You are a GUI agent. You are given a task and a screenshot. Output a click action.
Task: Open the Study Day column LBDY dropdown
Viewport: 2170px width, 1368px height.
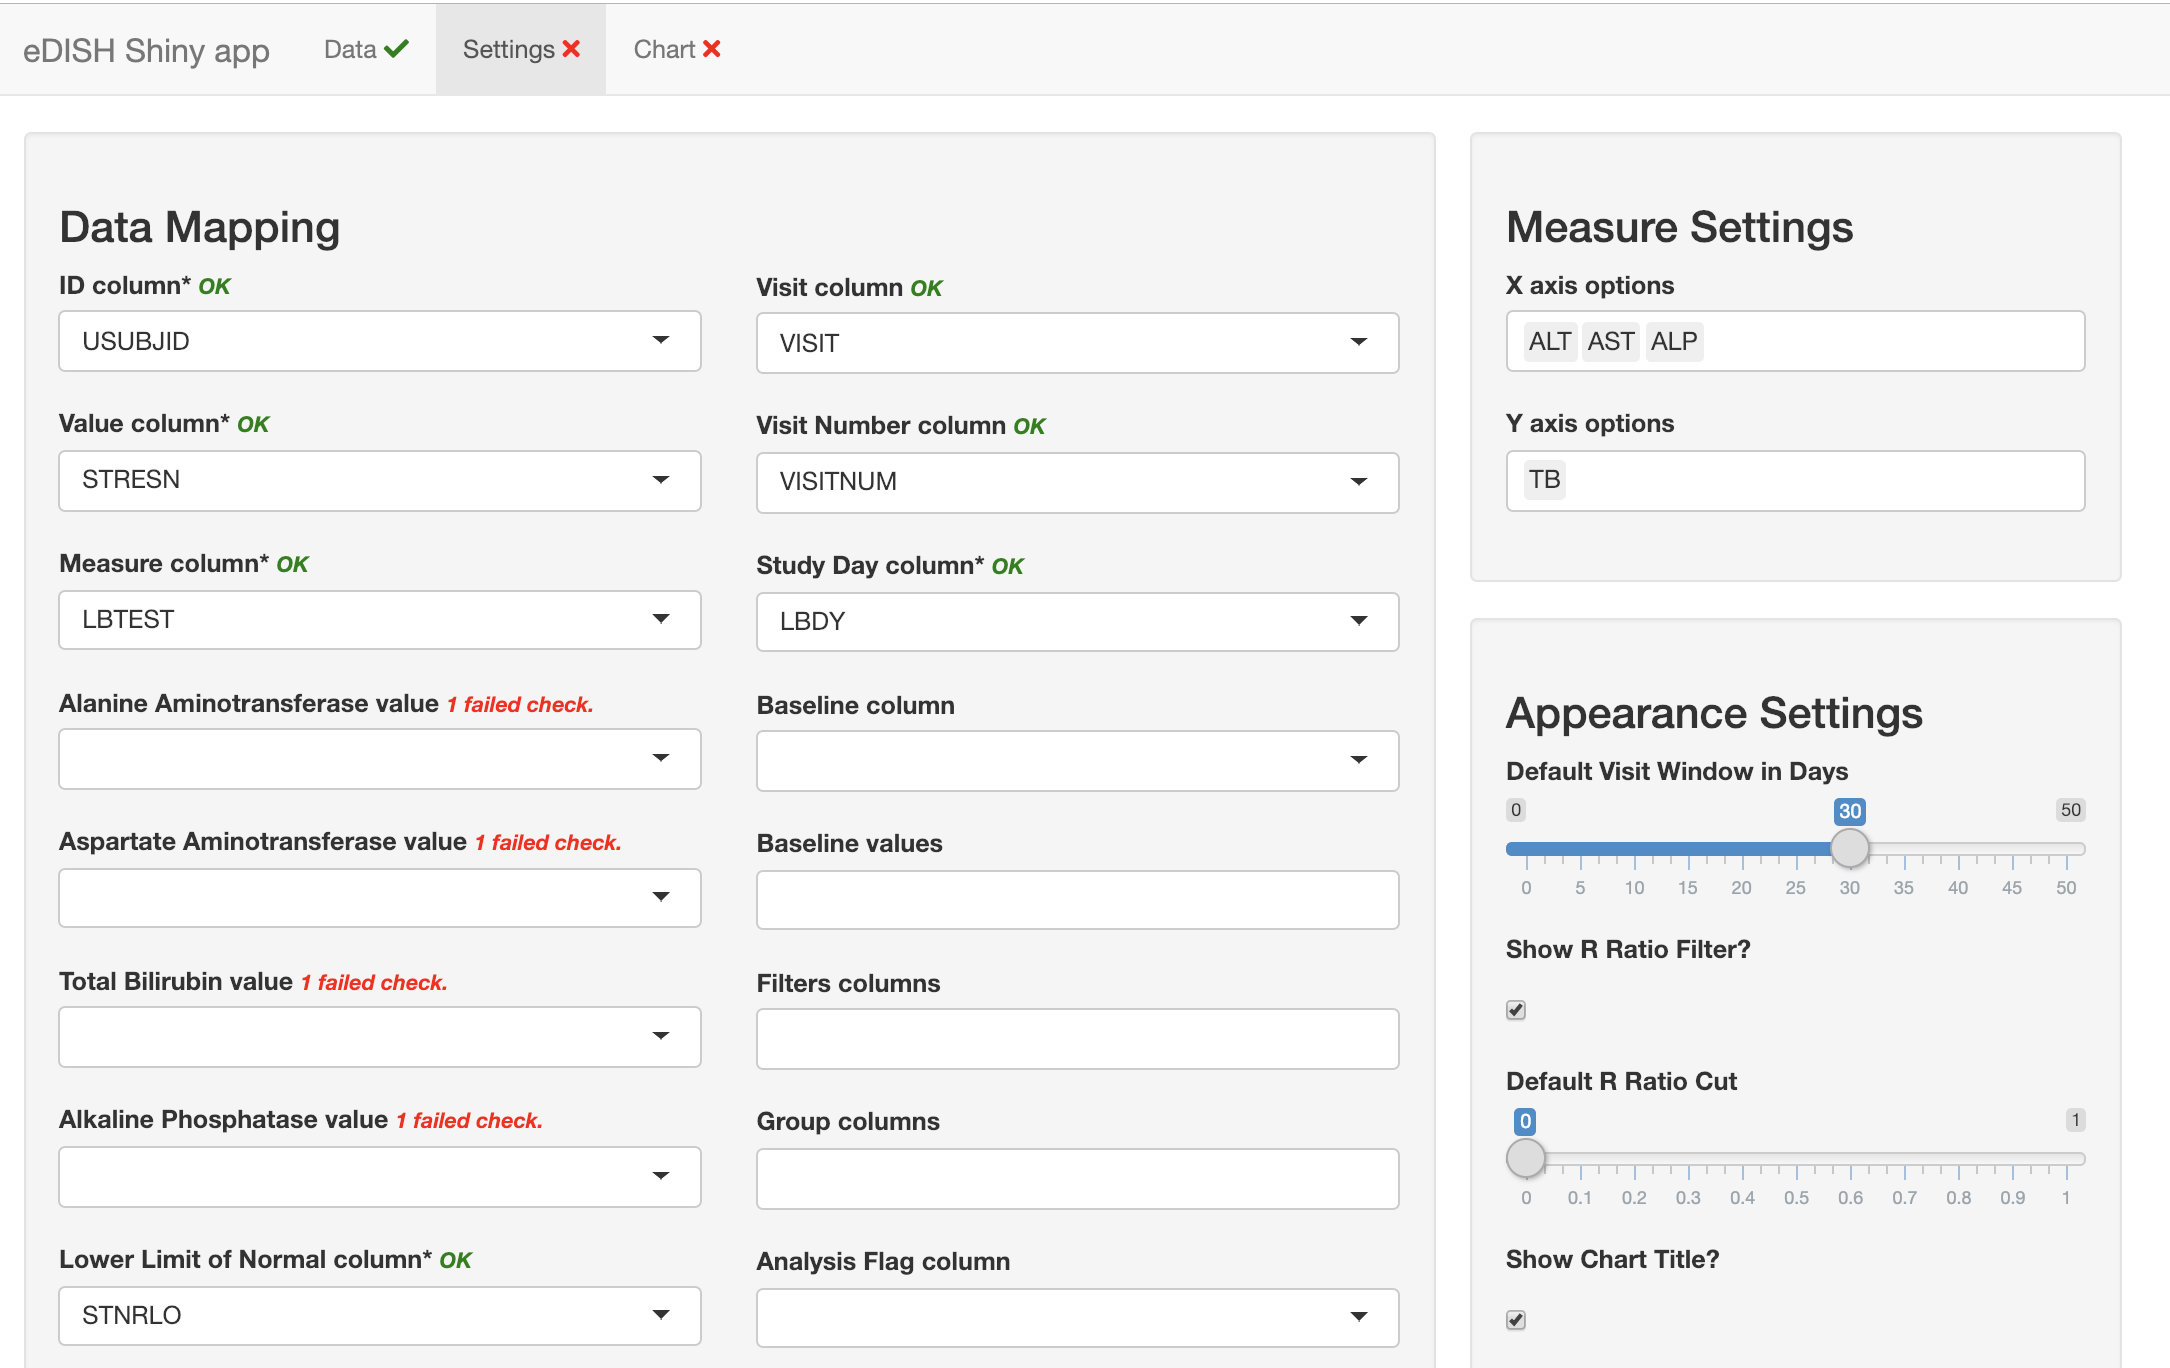click(x=1077, y=622)
